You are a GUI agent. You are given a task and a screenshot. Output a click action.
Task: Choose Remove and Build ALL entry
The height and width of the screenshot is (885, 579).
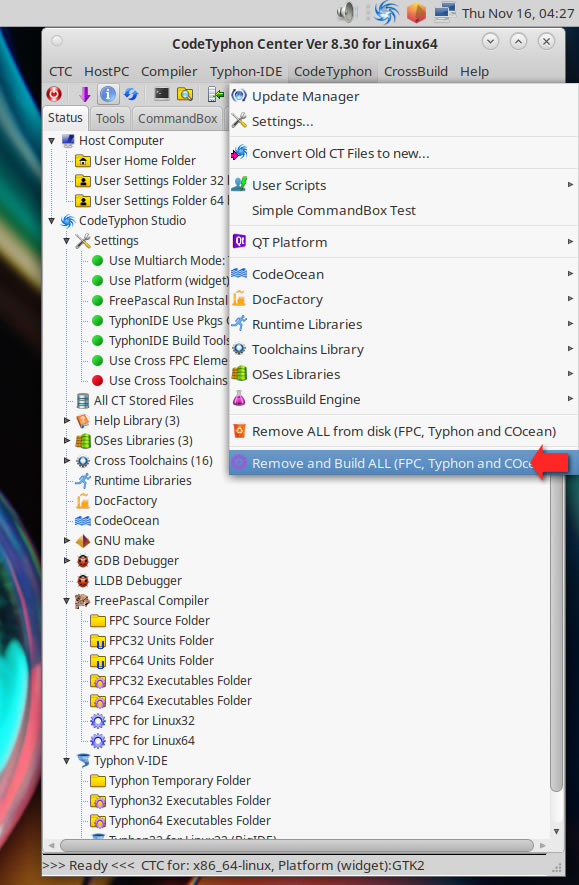[x=403, y=463]
